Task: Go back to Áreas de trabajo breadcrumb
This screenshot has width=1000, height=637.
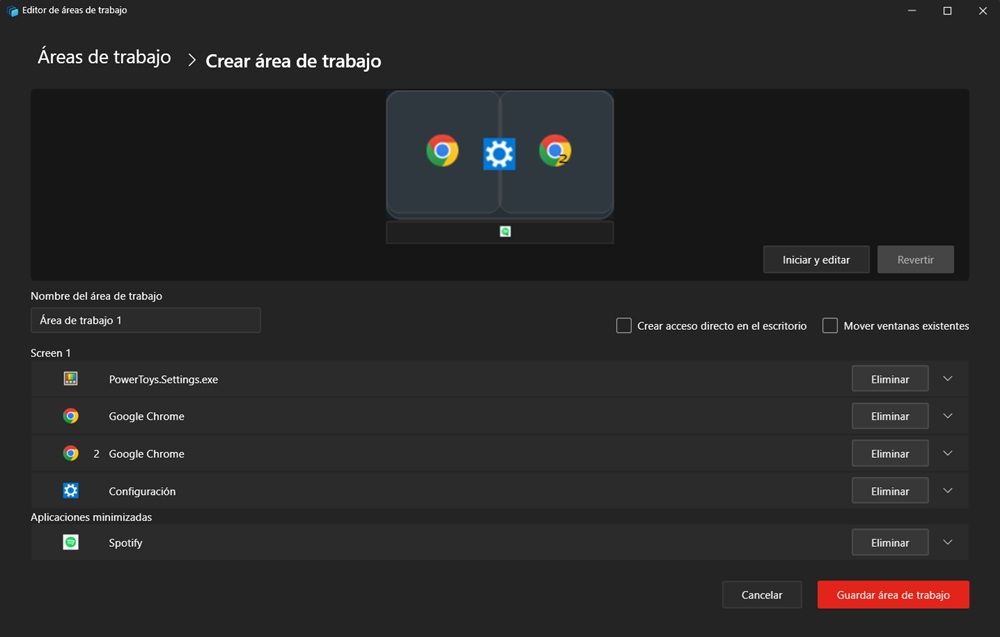Action: point(104,58)
